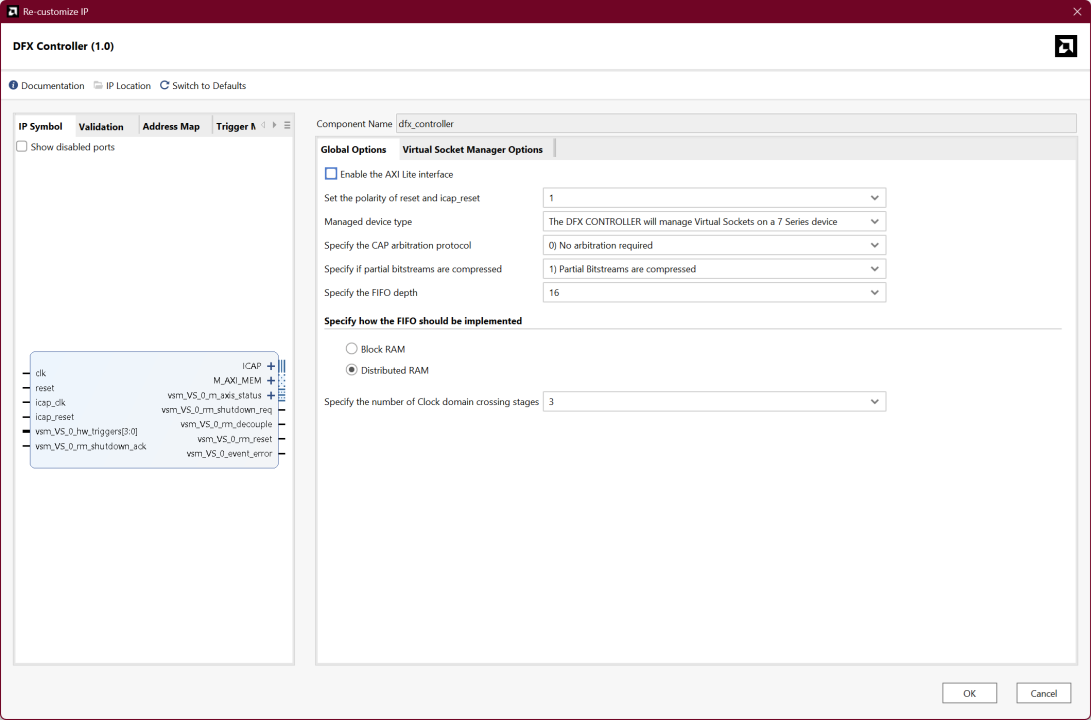This screenshot has height=720, width=1091.
Task: Click the OK button
Action: pyautogui.click(x=969, y=693)
